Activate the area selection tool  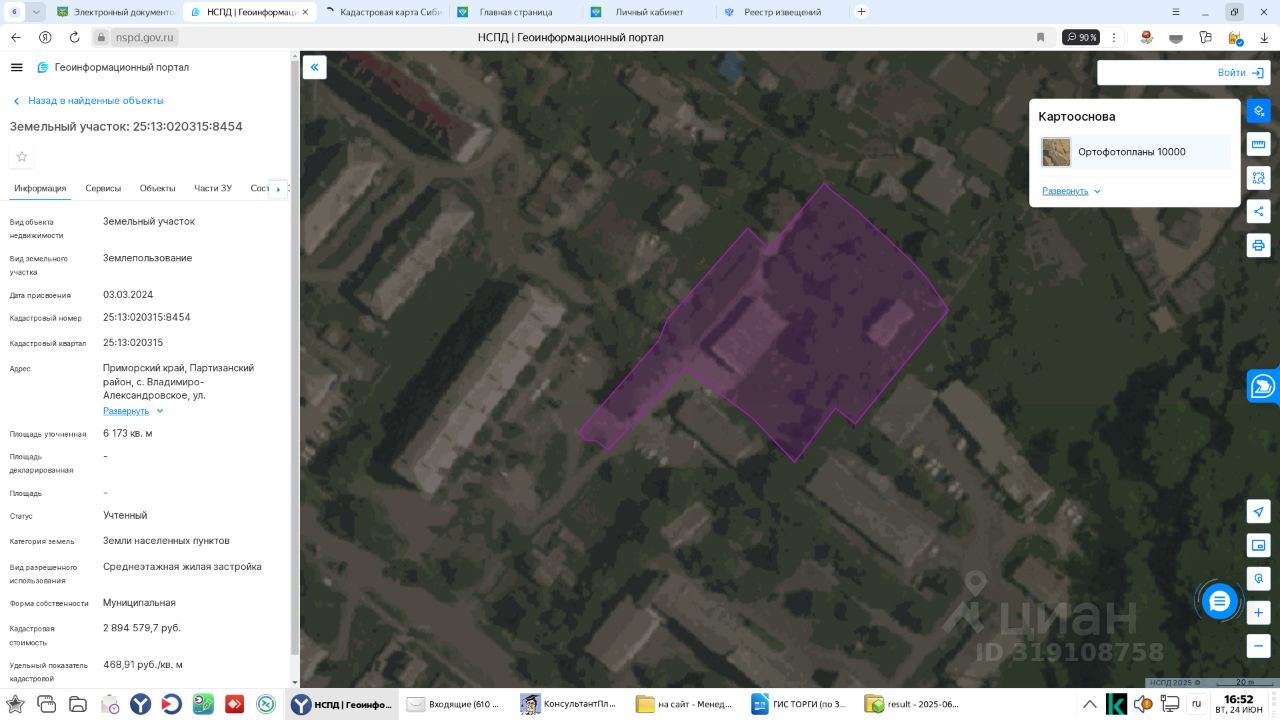[1258, 178]
